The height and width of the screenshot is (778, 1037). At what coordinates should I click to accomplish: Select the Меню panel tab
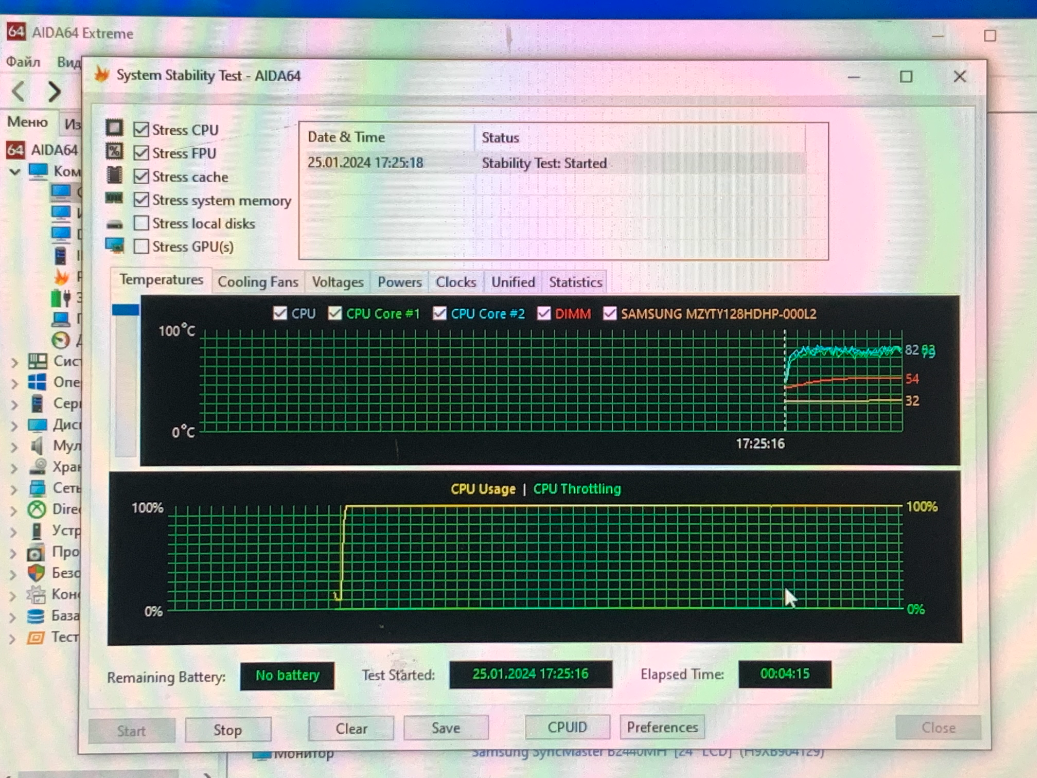(27, 122)
